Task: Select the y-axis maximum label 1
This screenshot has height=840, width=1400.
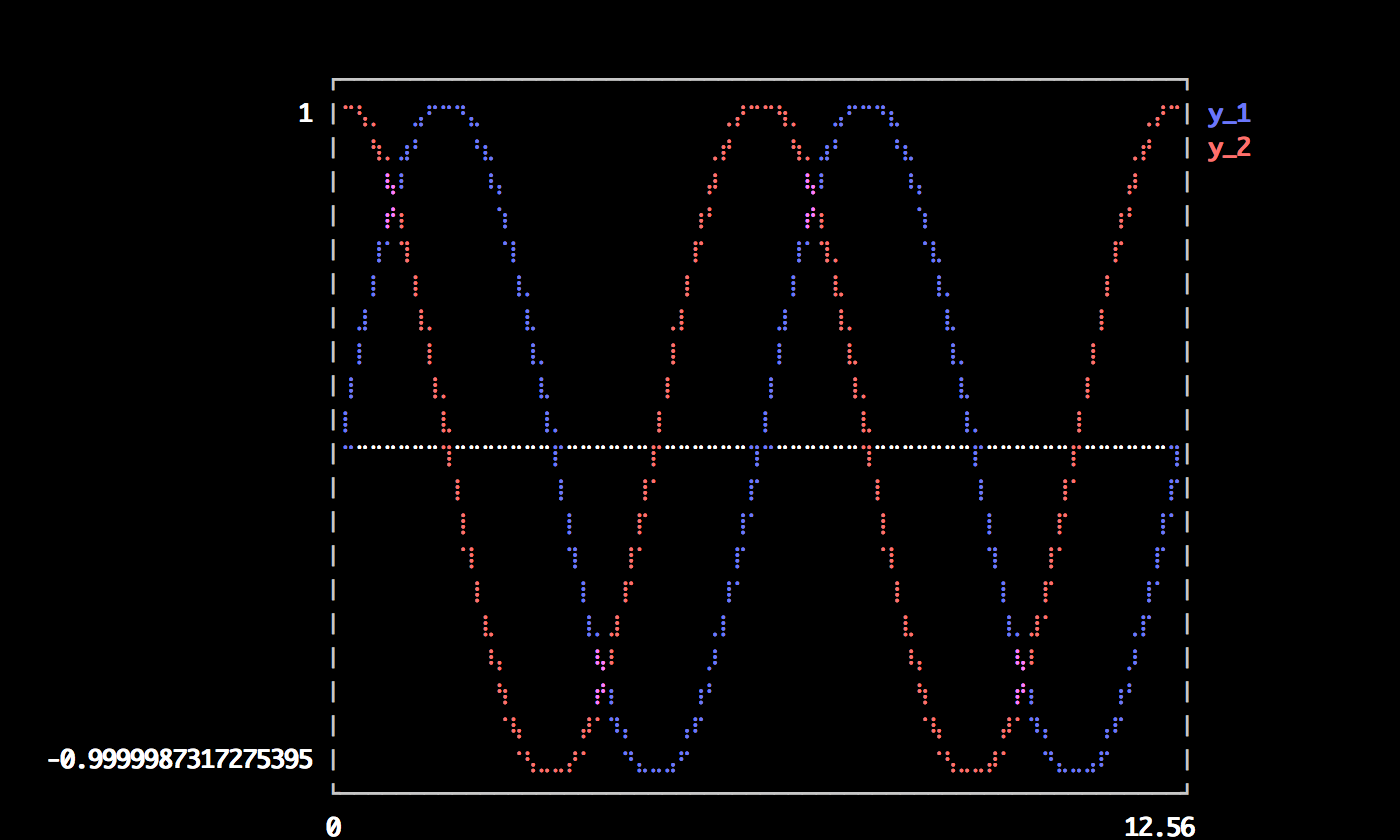Action: pos(305,114)
